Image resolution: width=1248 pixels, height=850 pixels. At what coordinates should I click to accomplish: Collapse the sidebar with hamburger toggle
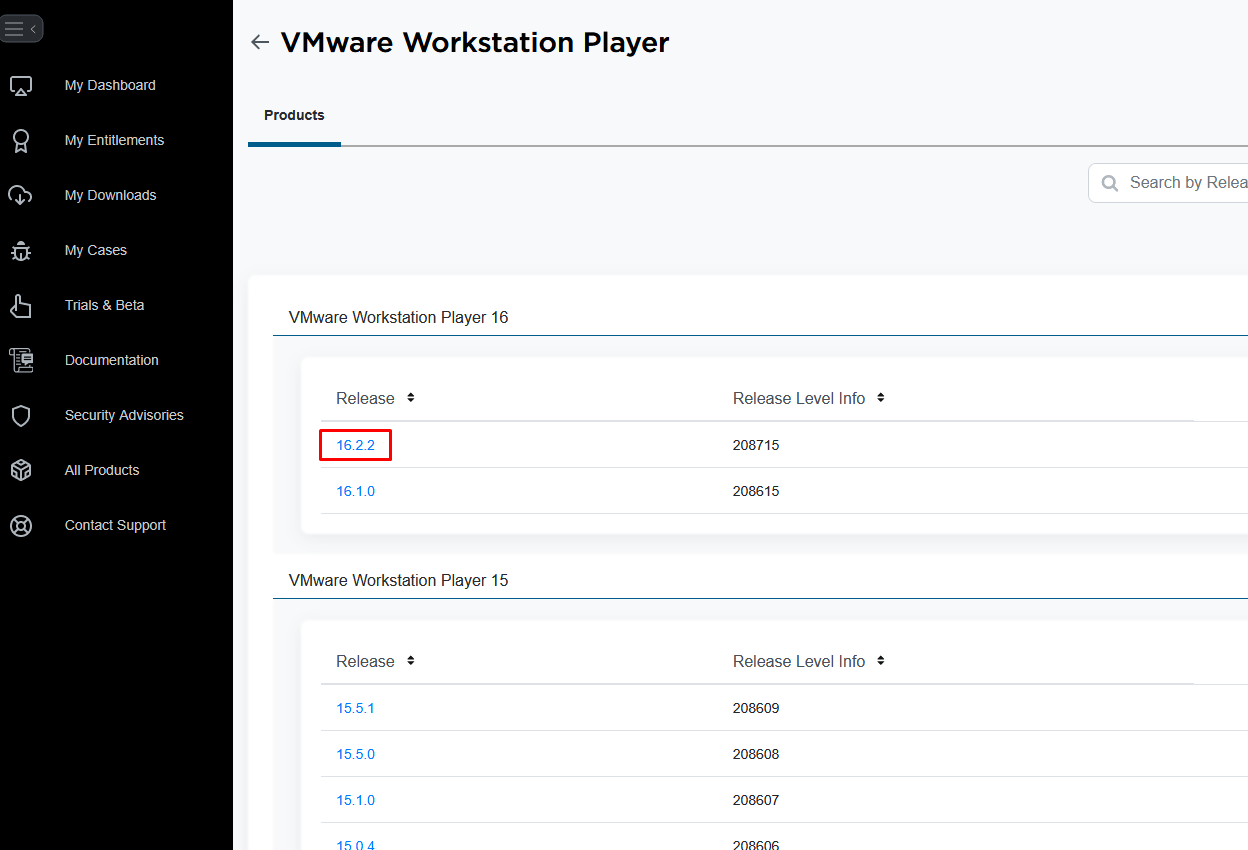tap(21, 29)
